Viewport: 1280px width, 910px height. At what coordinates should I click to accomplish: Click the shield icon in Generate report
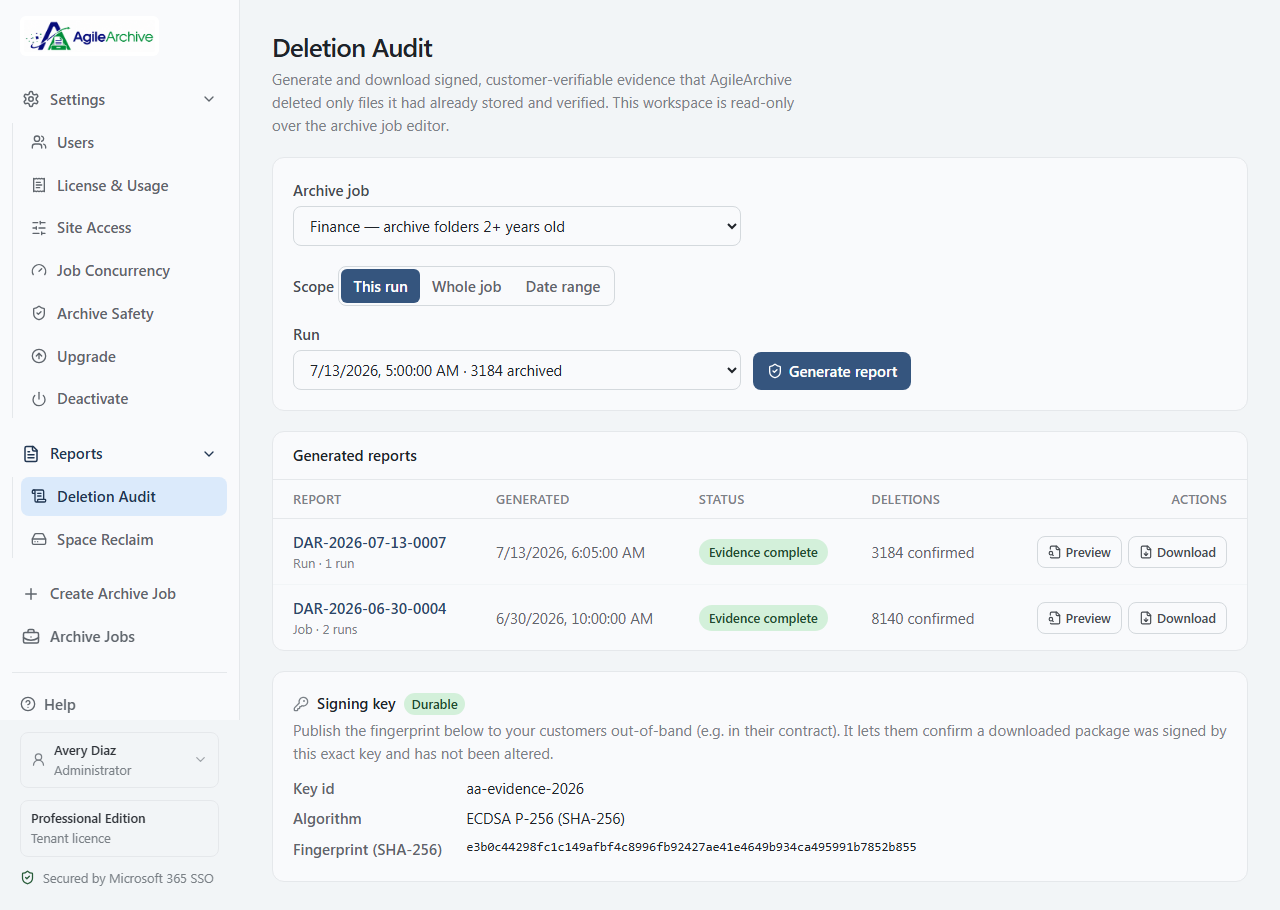[775, 371]
